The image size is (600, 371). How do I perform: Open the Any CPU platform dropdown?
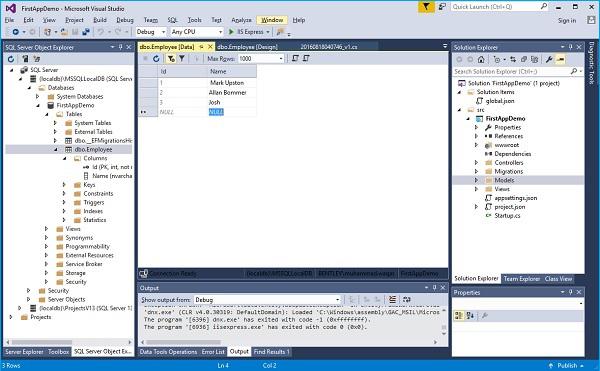(x=220, y=32)
